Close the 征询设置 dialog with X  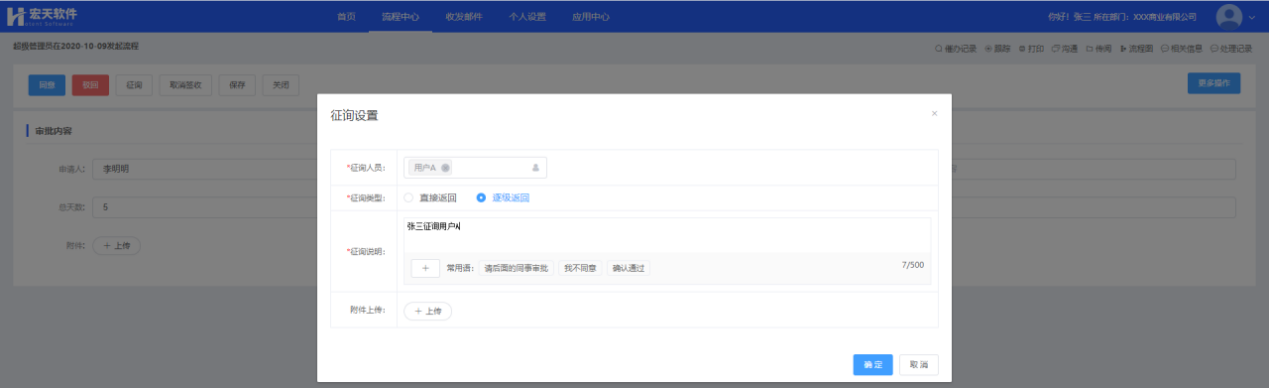pos(934,114)
